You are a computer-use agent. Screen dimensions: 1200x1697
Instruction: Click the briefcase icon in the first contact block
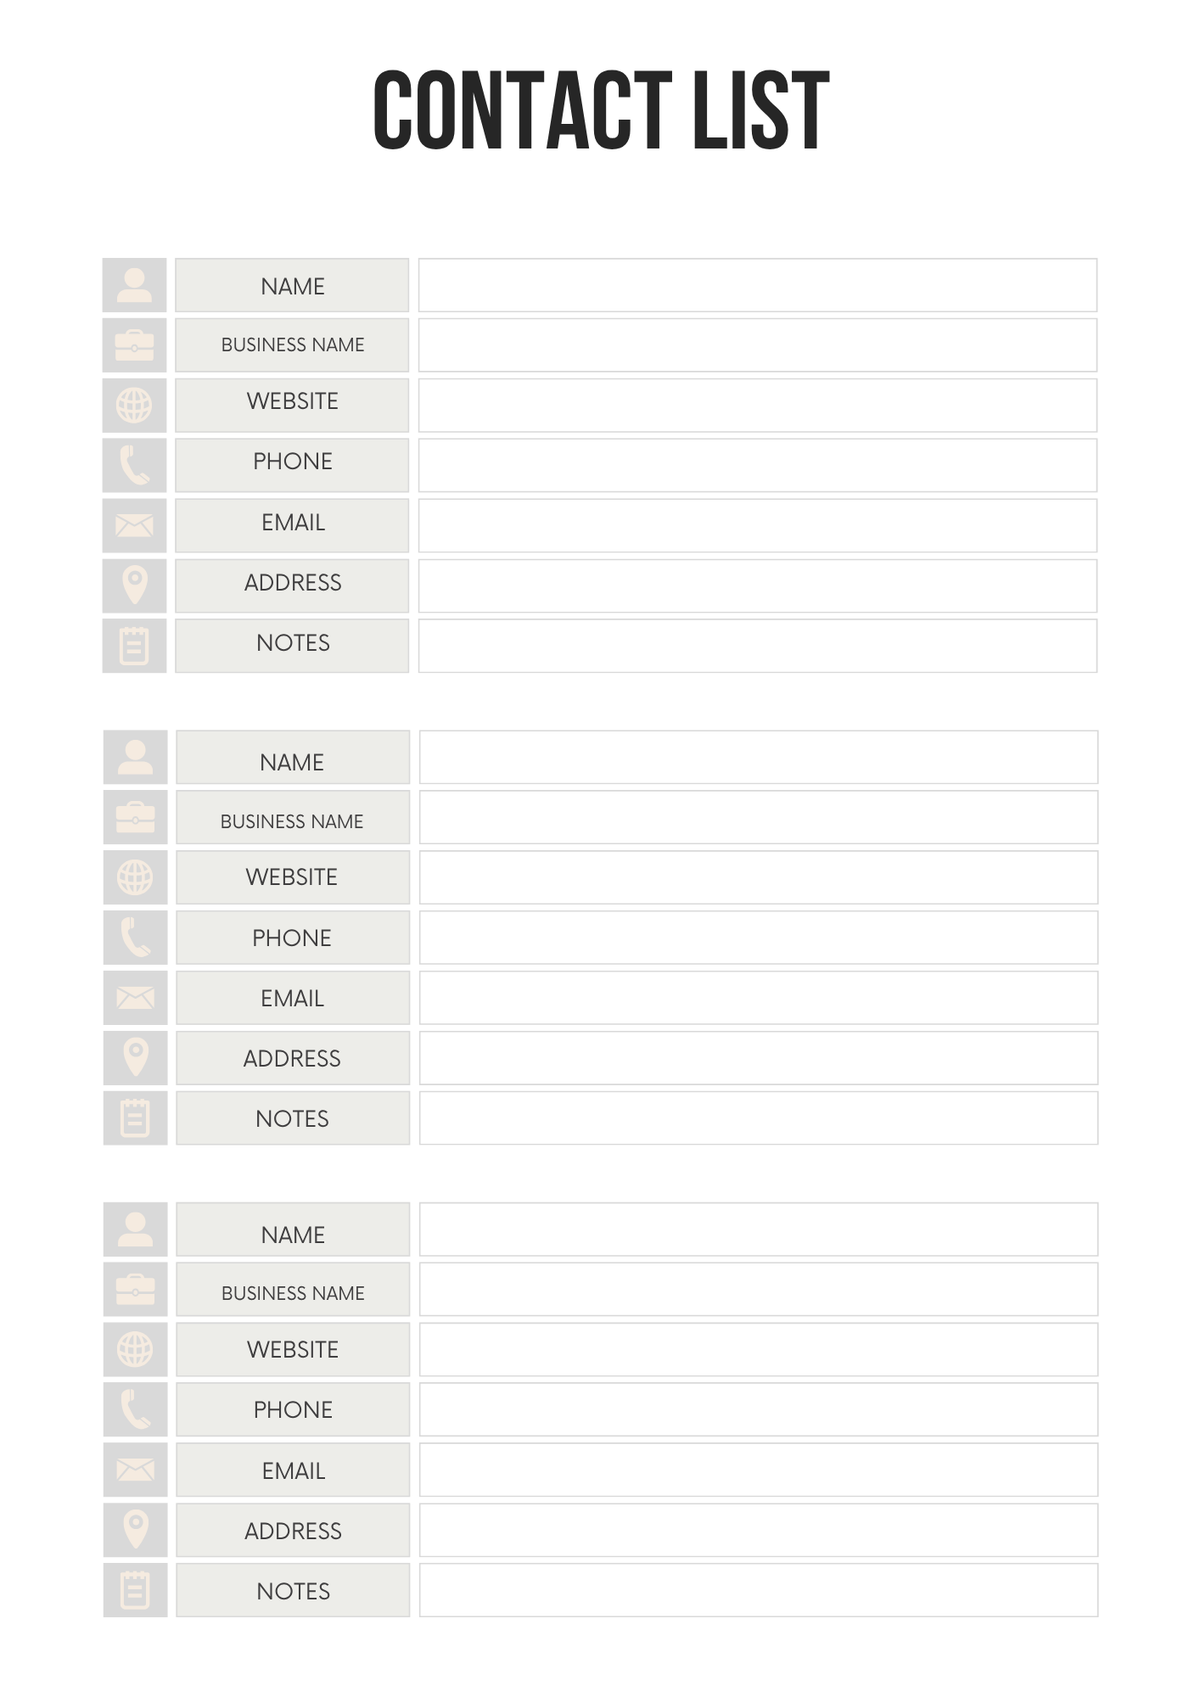pyautogui.click(x=134, y=345)
